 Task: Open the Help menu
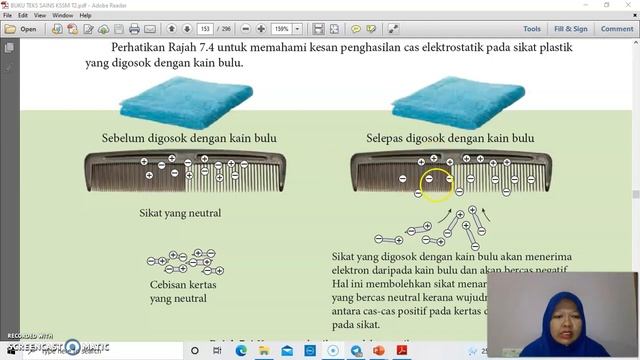pyautogui.click(x=85, y=16)
